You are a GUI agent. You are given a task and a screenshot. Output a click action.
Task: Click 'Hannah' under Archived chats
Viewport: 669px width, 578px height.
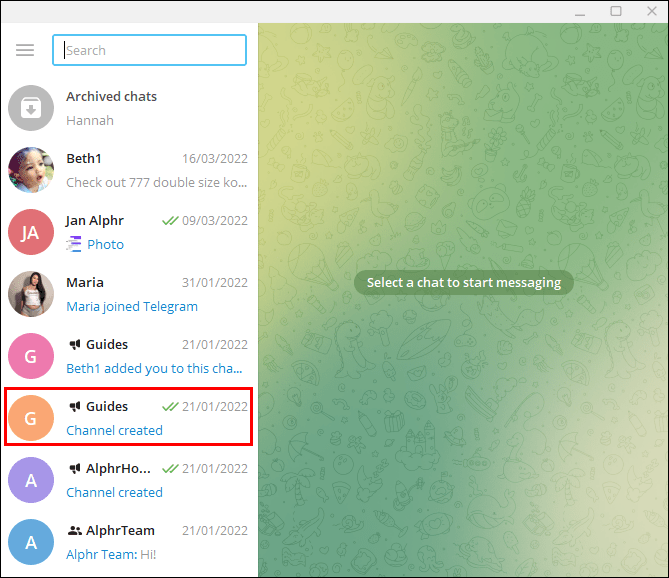coord(90,120)
